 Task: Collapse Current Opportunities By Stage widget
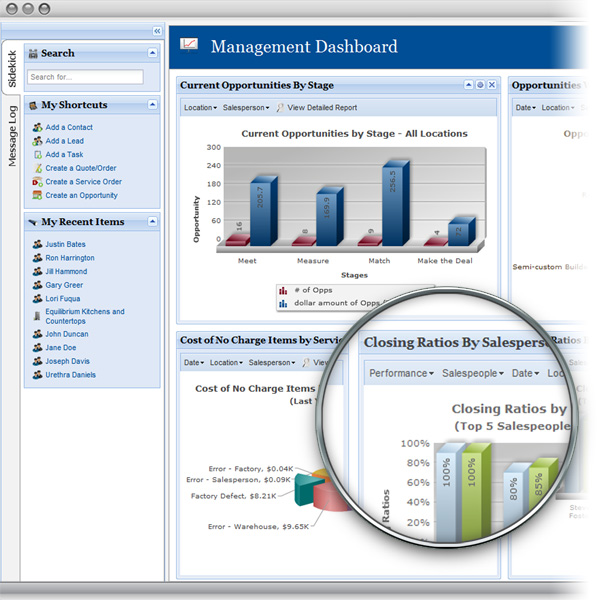[468, 85]
